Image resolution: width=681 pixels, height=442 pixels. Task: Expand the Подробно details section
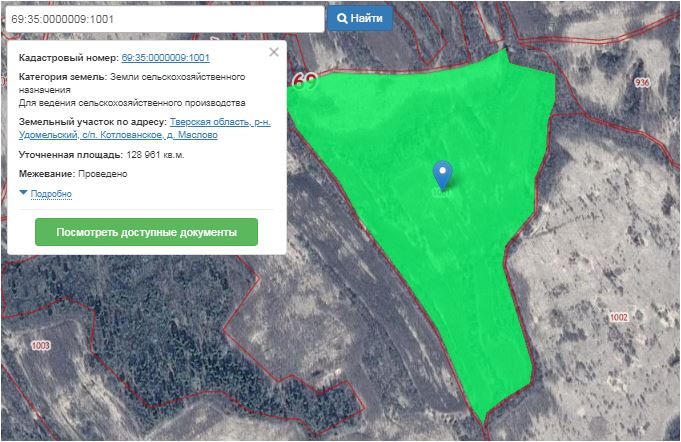(x=51, y=194)
